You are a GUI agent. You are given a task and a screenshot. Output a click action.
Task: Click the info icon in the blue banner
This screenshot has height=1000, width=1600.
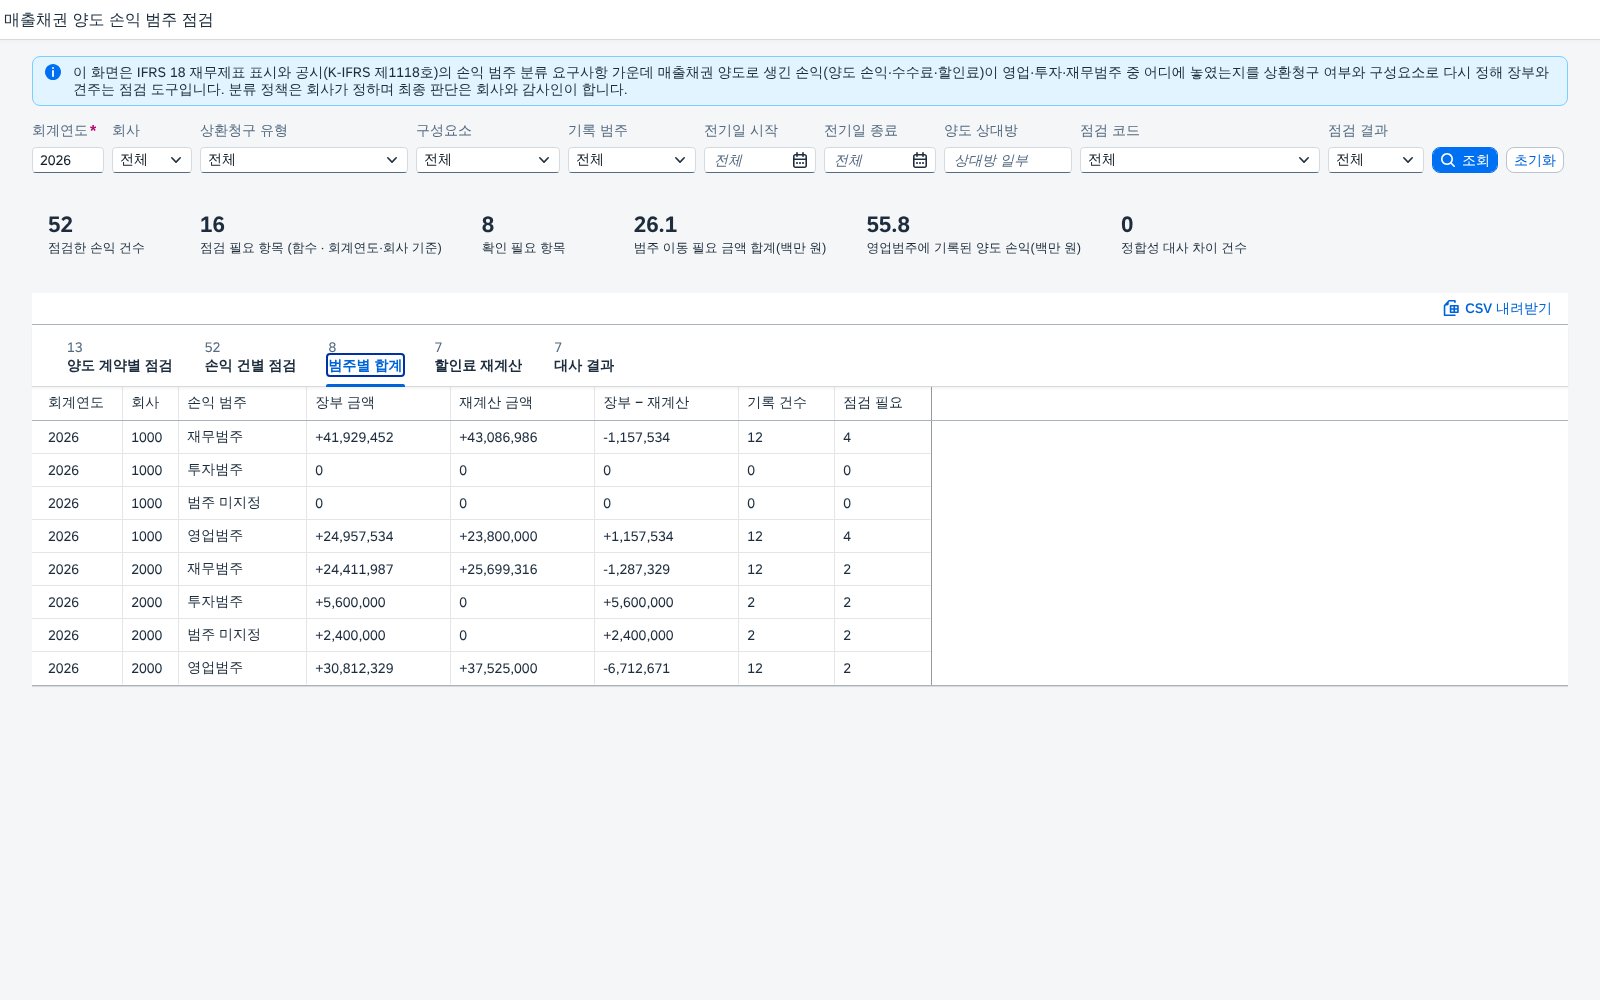click(x=53, y=72)
